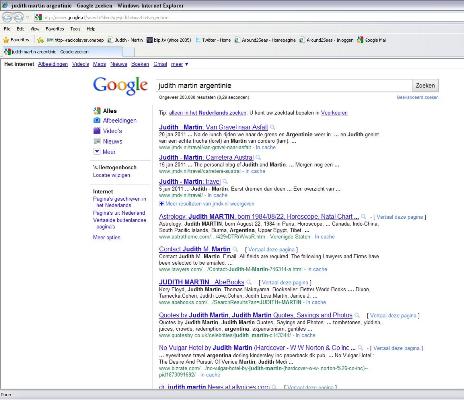This screenshot has height=400, width=464.
Task: Open the Favorites menu
Action: point(55,29)
